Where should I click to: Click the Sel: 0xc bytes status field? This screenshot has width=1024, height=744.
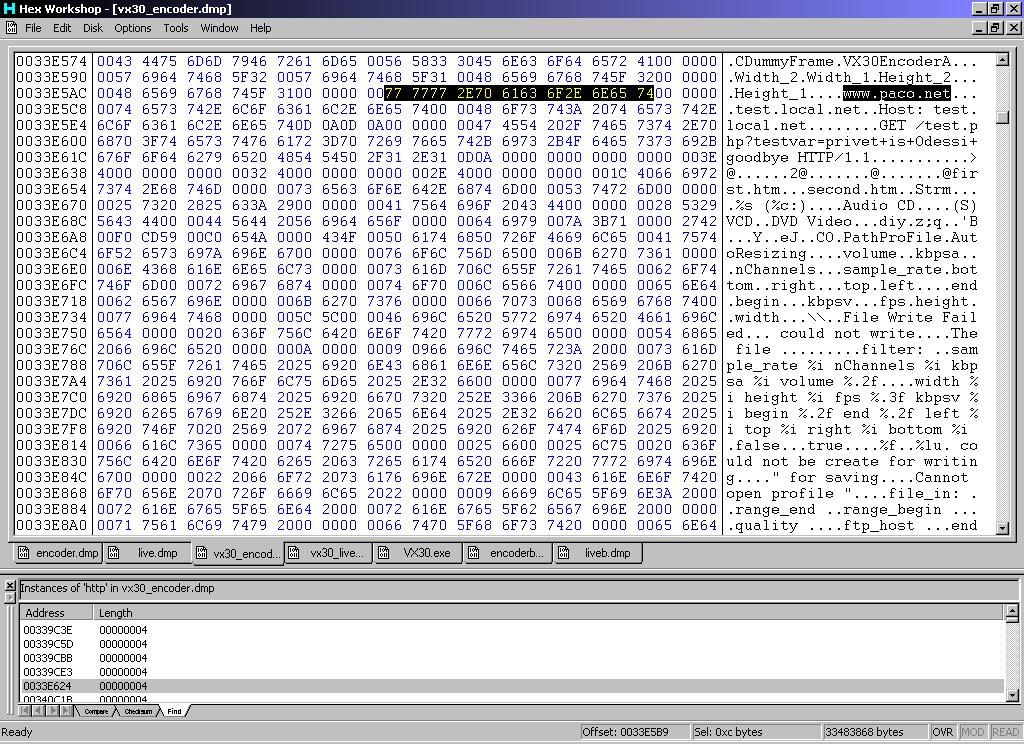(756, 732)
